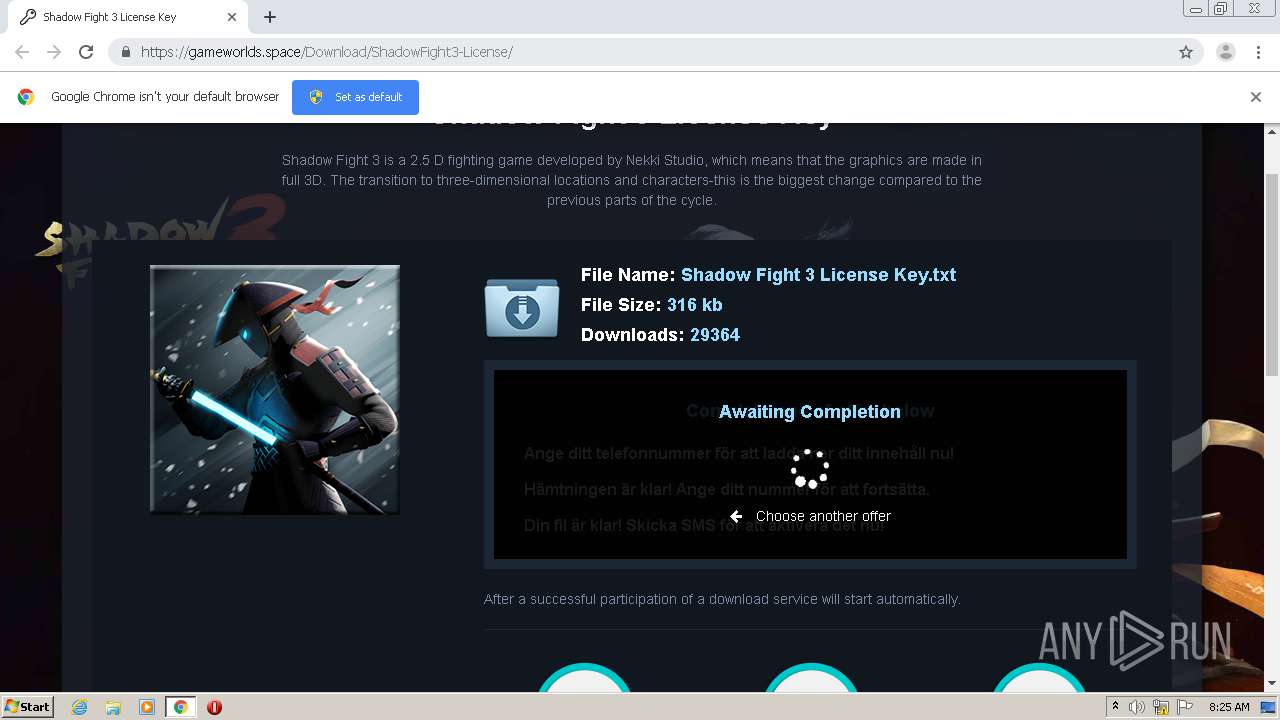The image size is (1280, 720).
Task: Click the Show desktop icon beside the clock
Action: (1269, 707)
